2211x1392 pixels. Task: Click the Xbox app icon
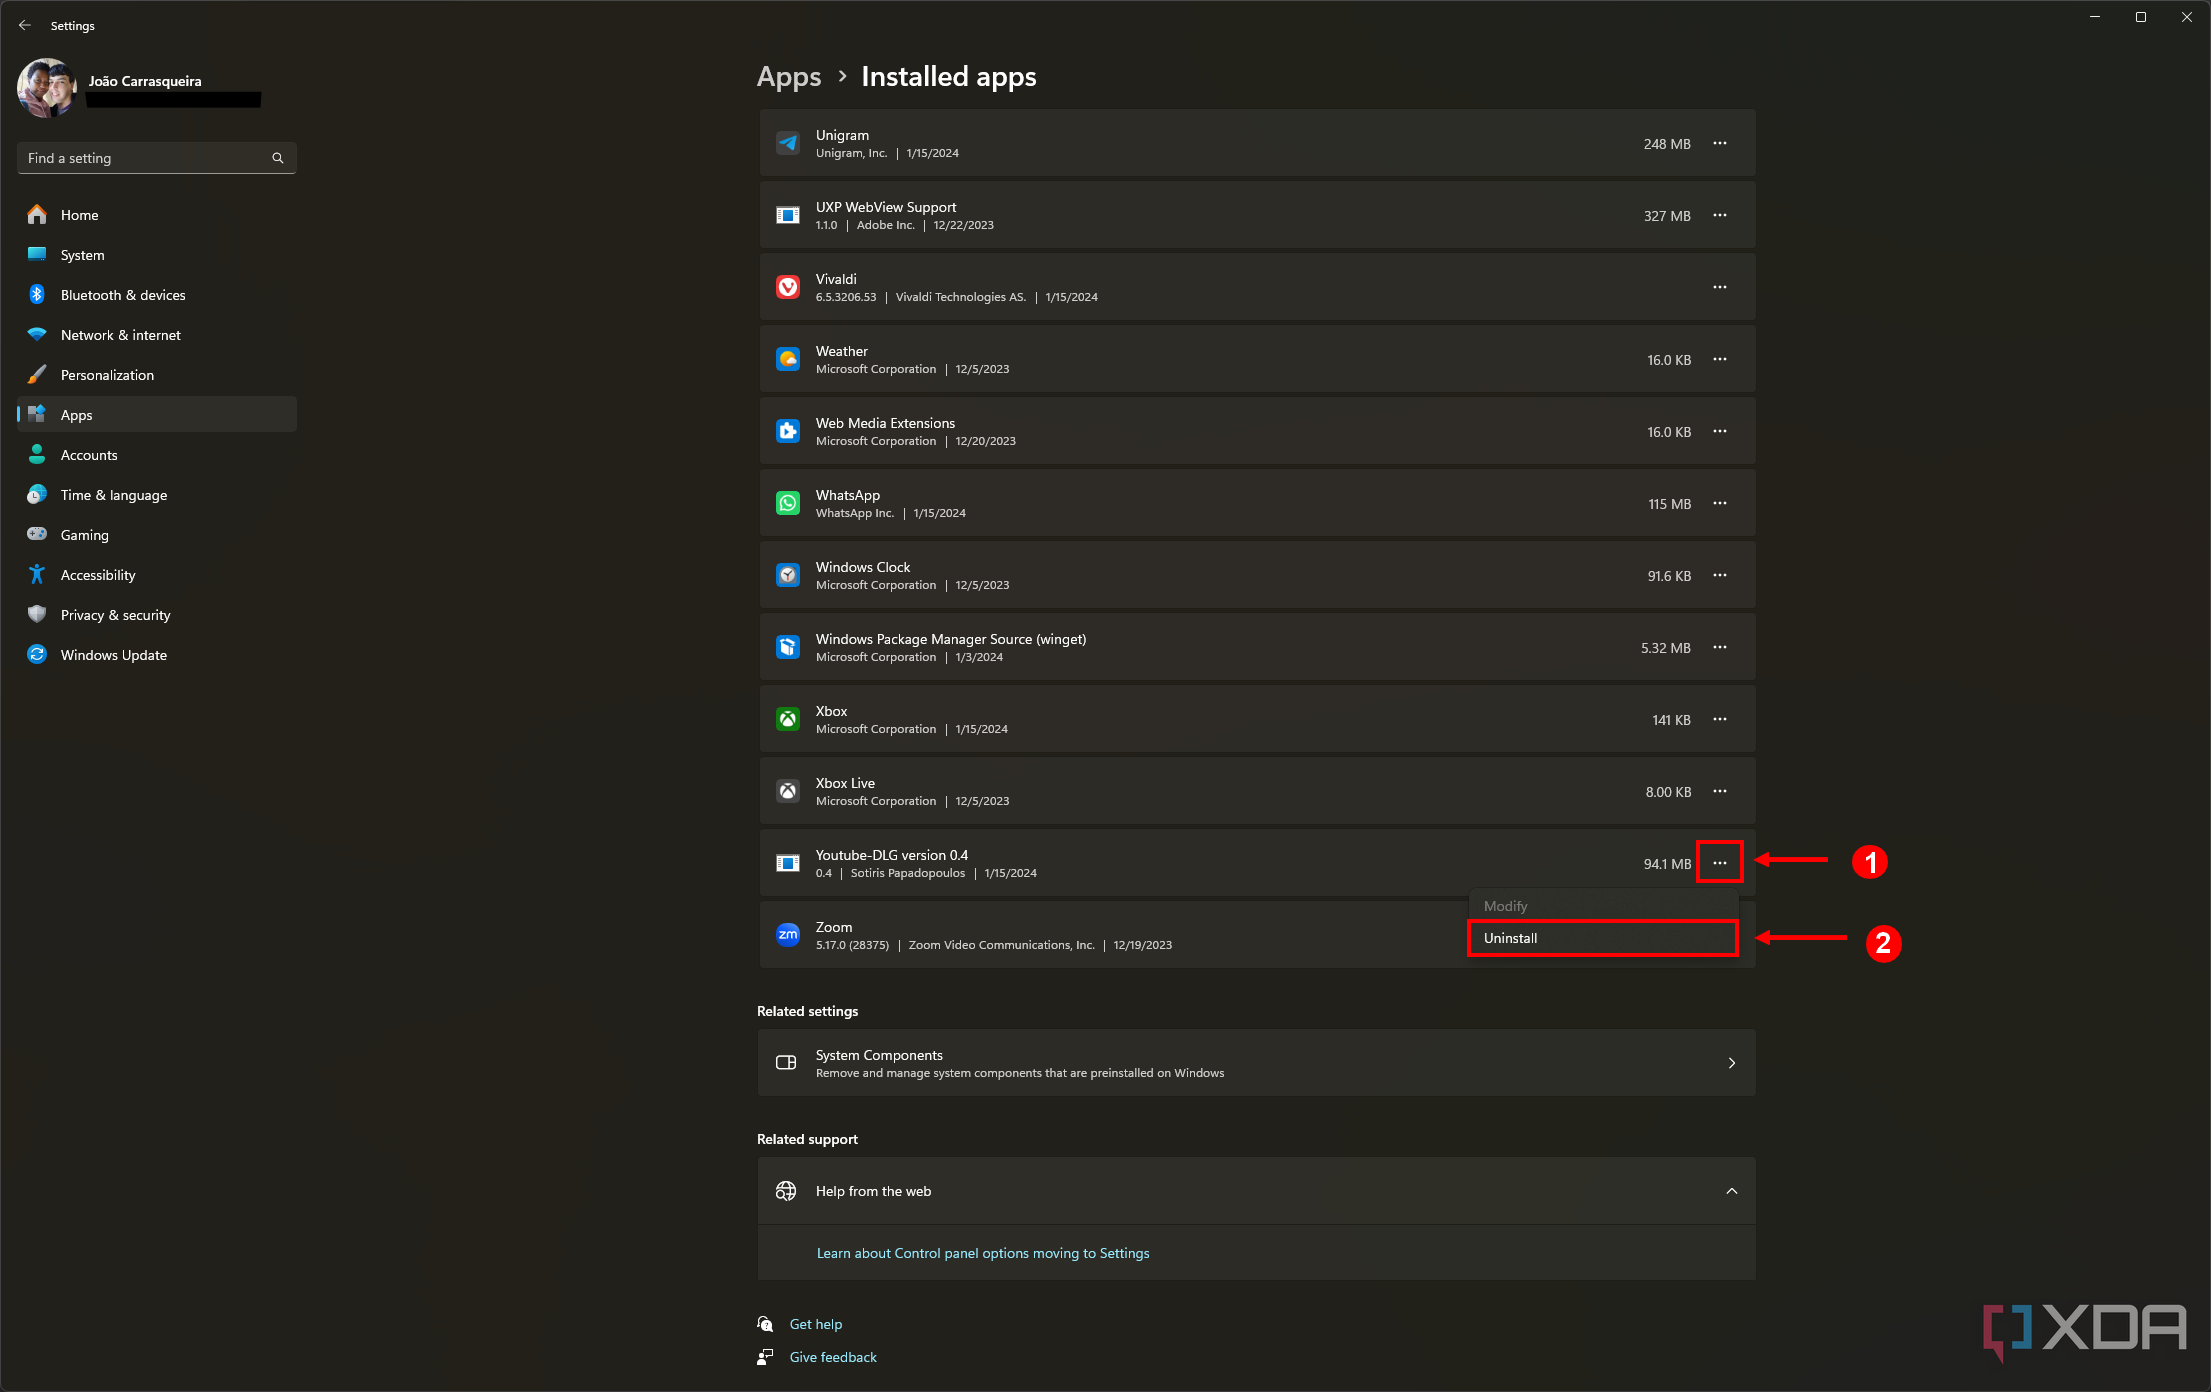click(788, 720)
